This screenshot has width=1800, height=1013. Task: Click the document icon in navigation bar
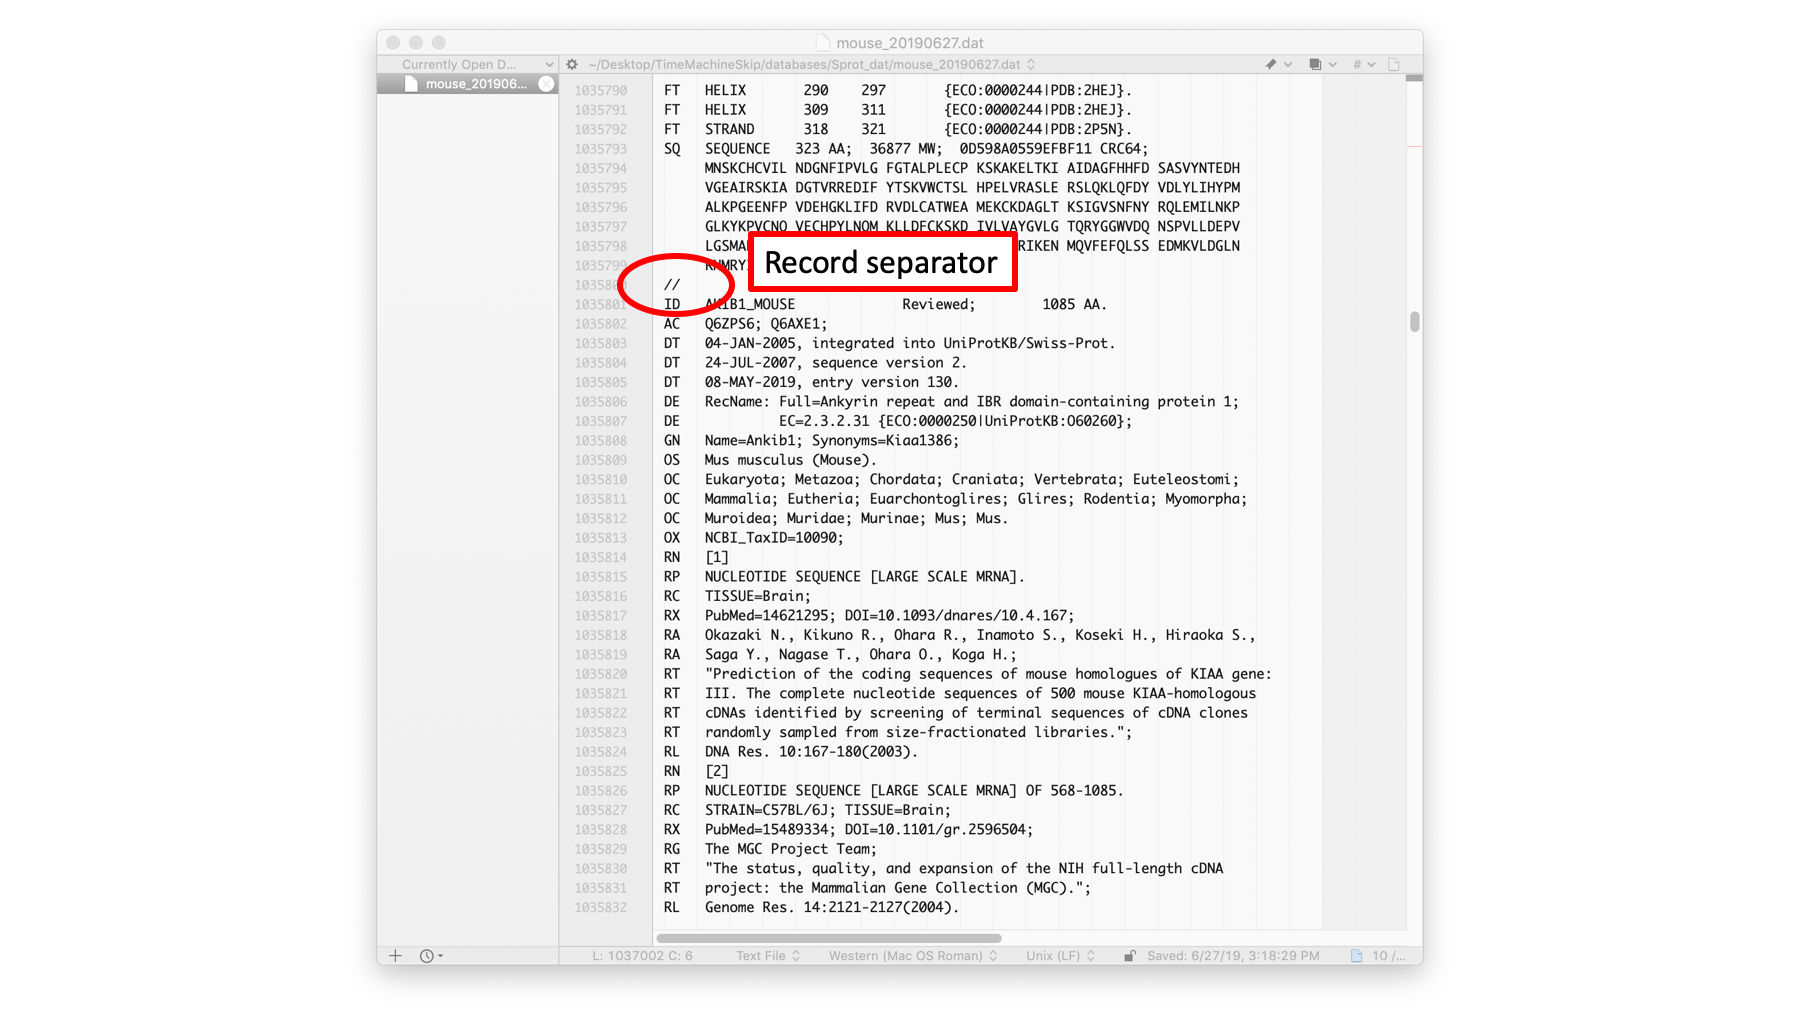1394,64
